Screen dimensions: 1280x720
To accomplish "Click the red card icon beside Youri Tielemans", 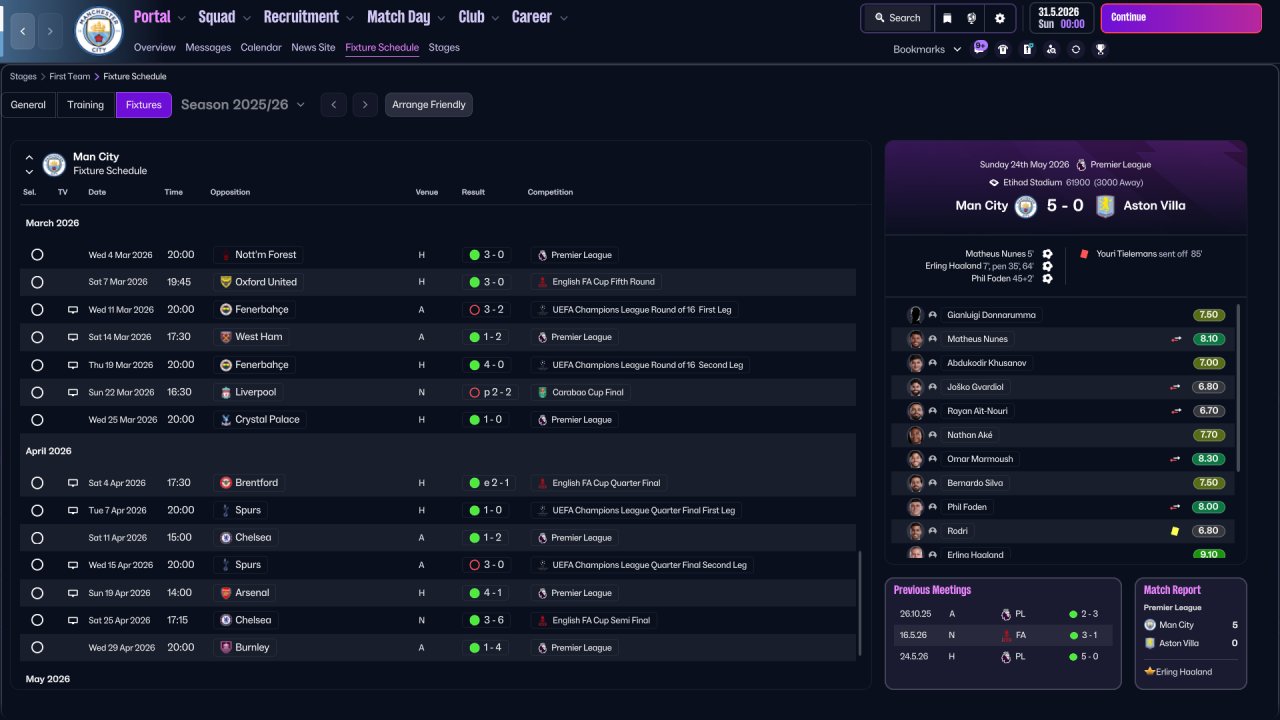I will point(1084,254).
